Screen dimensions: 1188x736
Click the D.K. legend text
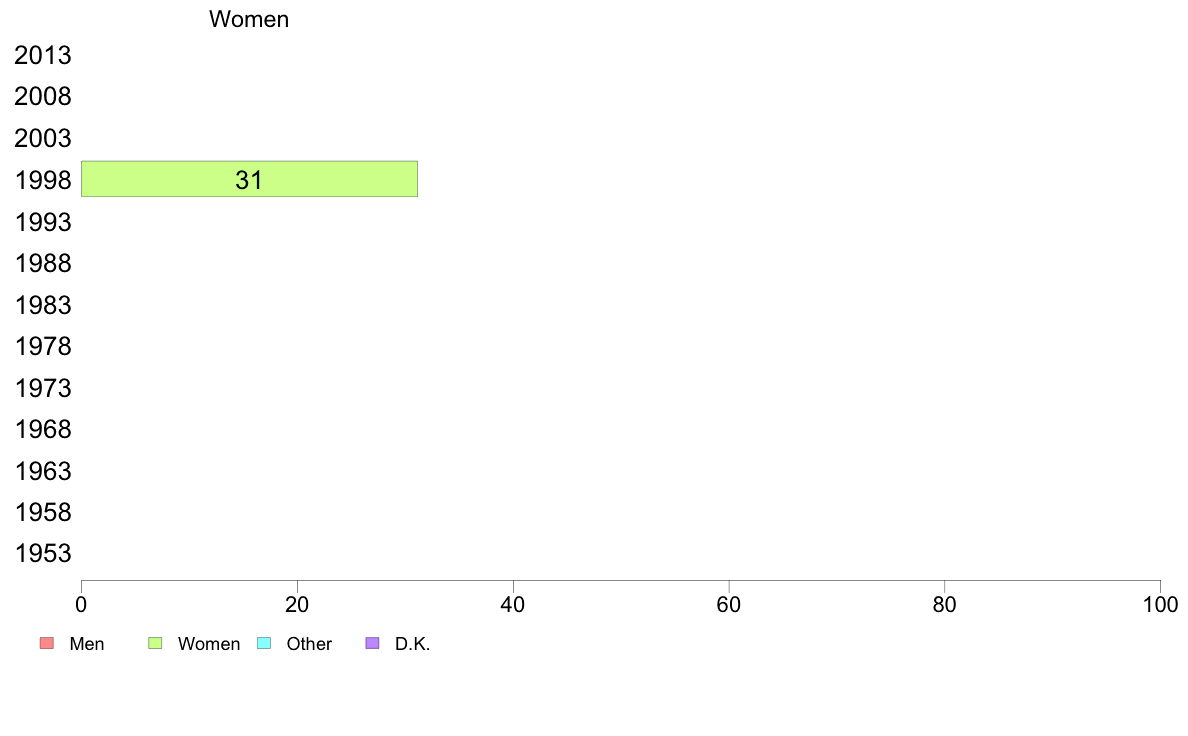[x=413, y=644]
